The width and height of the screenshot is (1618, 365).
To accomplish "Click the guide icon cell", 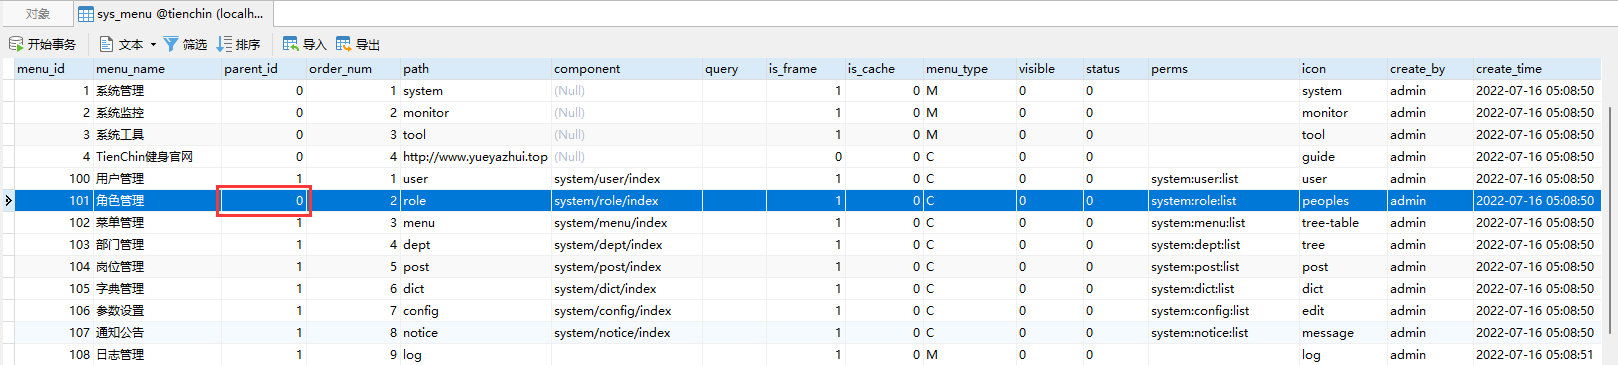I will tap(1343, 157).
